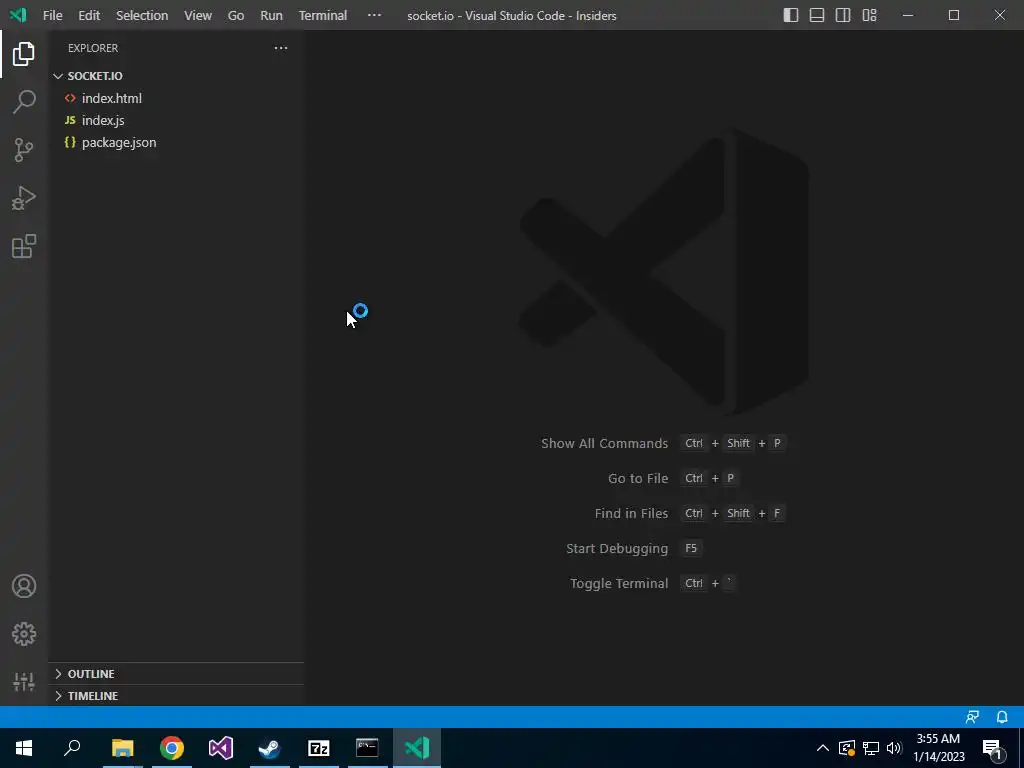The image size is (1024, 768).
Task: Click the Toggle Terminal hint
Action: (619, 584)
